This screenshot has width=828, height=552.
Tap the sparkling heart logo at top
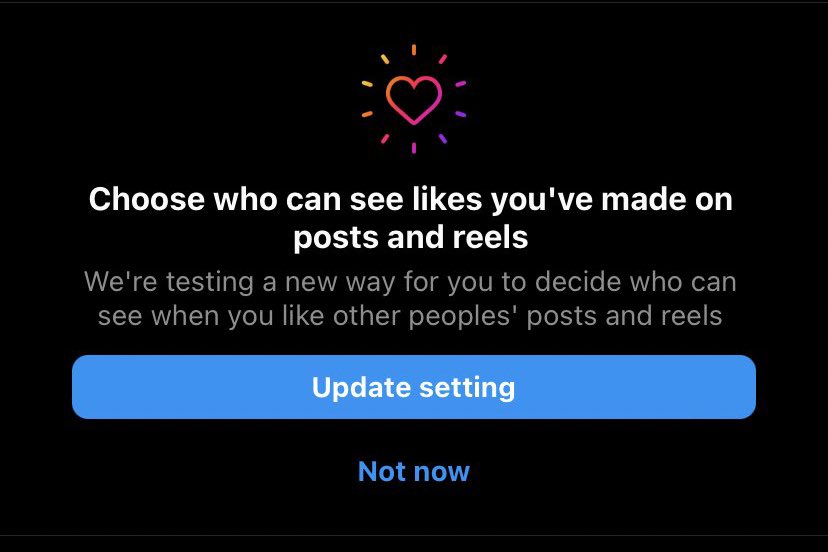click(414, 99)
